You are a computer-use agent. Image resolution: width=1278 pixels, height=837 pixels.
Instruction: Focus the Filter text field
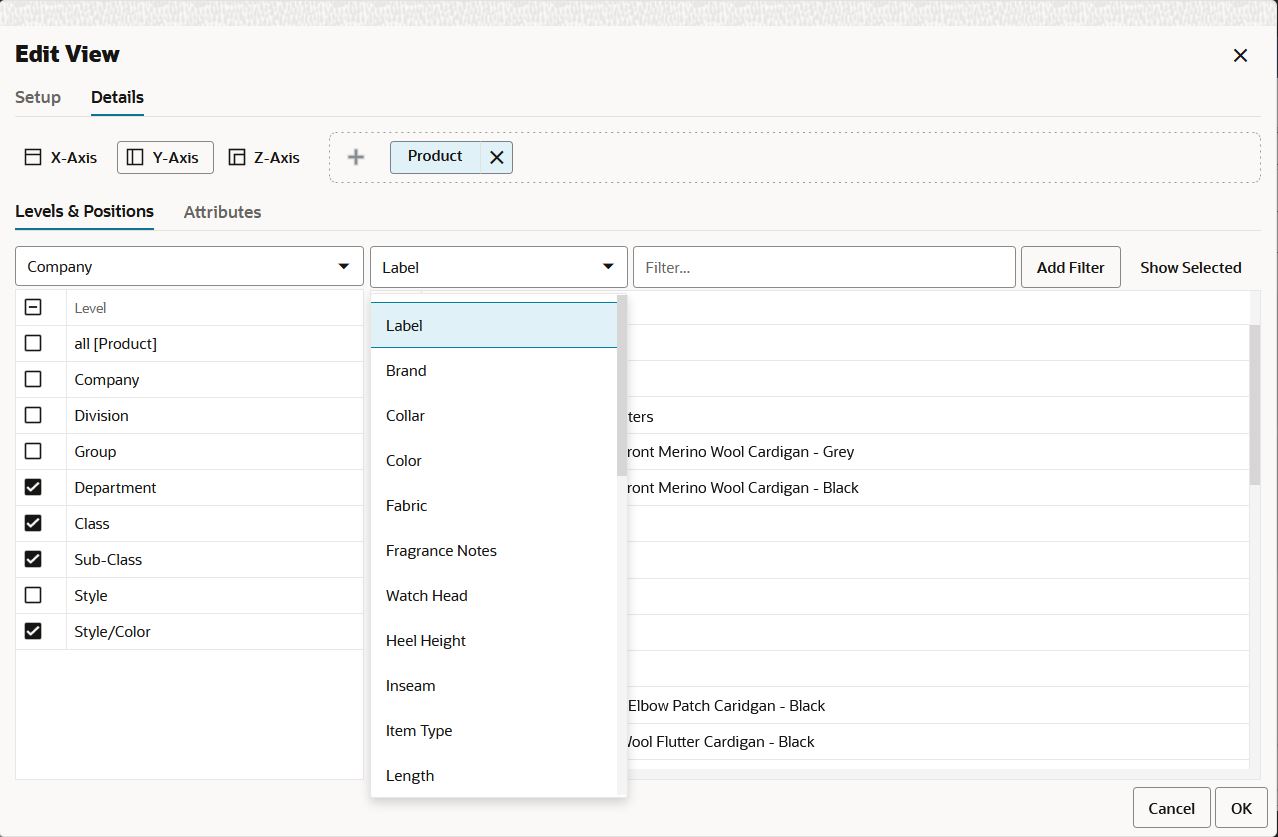click(x=824, y=267)
